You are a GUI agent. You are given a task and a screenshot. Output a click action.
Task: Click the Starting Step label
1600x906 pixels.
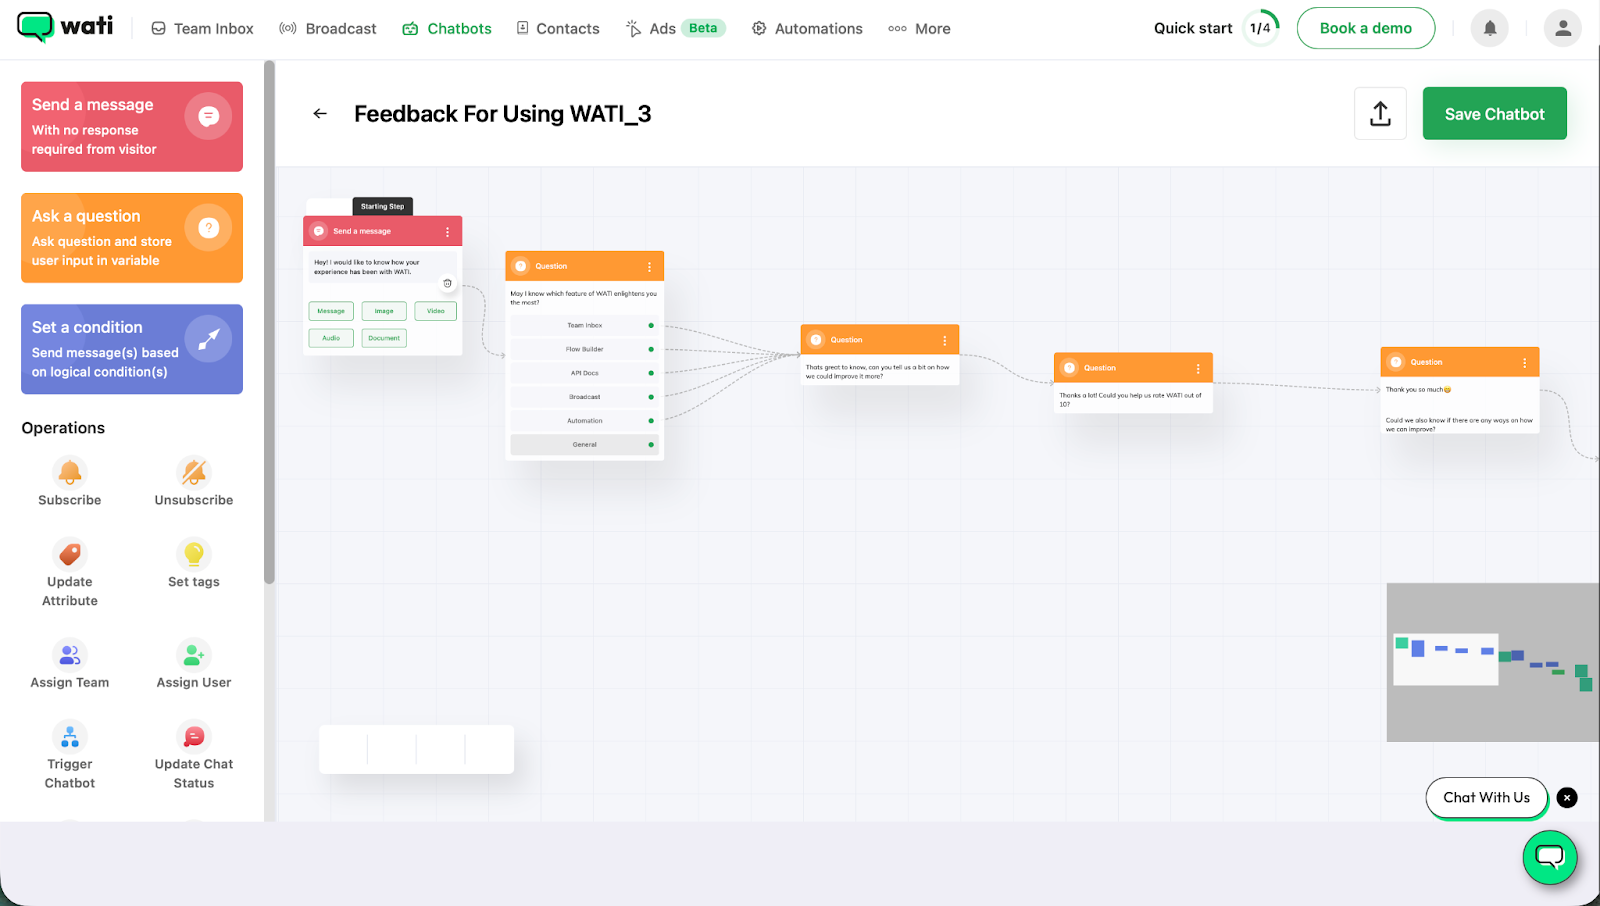click(x=383, y=207)
